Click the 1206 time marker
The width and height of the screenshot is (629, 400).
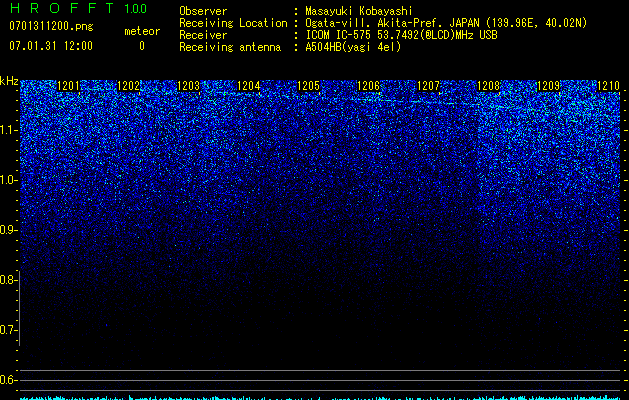click(368, 86)
